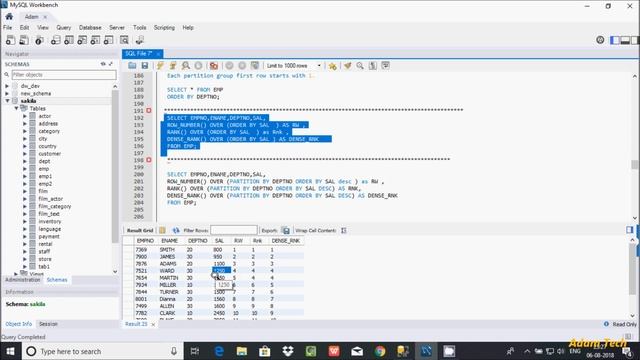The height and width of the screenshot is (360, 640).
Task: Expand the Views node
Action: 16,274
